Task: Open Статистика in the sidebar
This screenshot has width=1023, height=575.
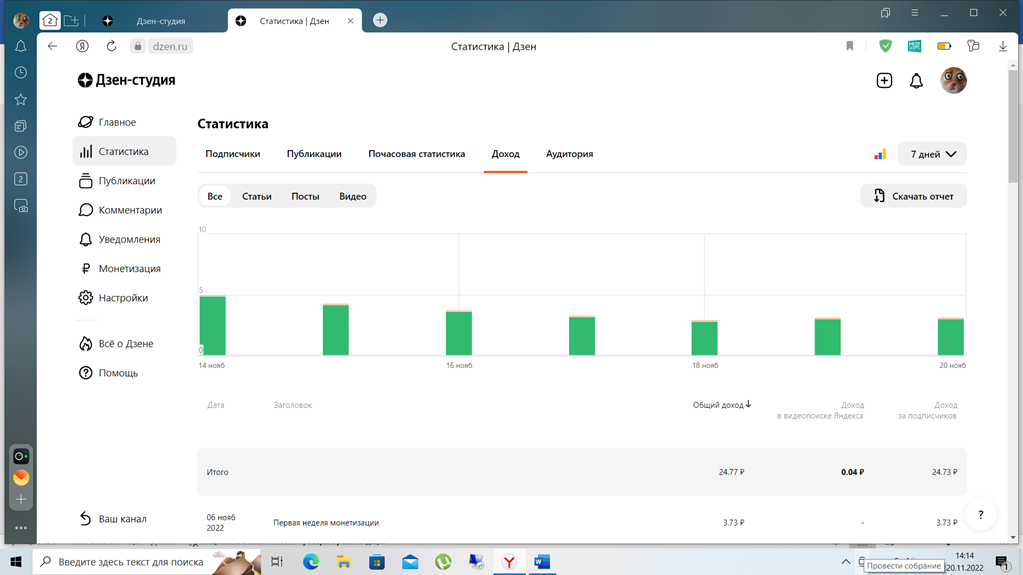Action: click(124, 151)
